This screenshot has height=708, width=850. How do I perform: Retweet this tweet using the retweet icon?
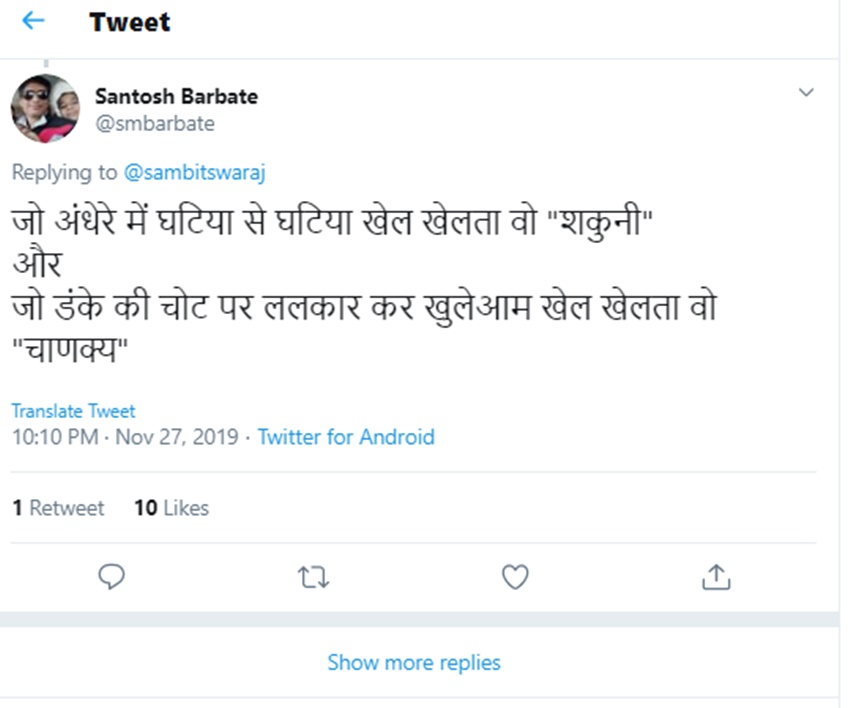click(314, 577)
